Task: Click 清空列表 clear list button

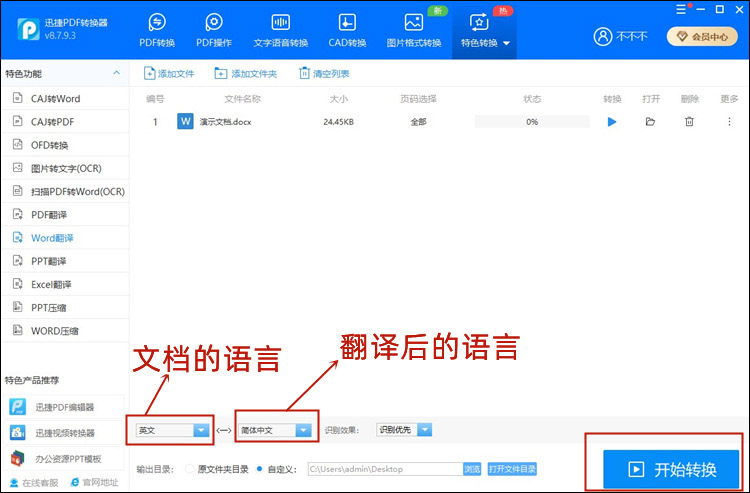Action: coord(324,74)
